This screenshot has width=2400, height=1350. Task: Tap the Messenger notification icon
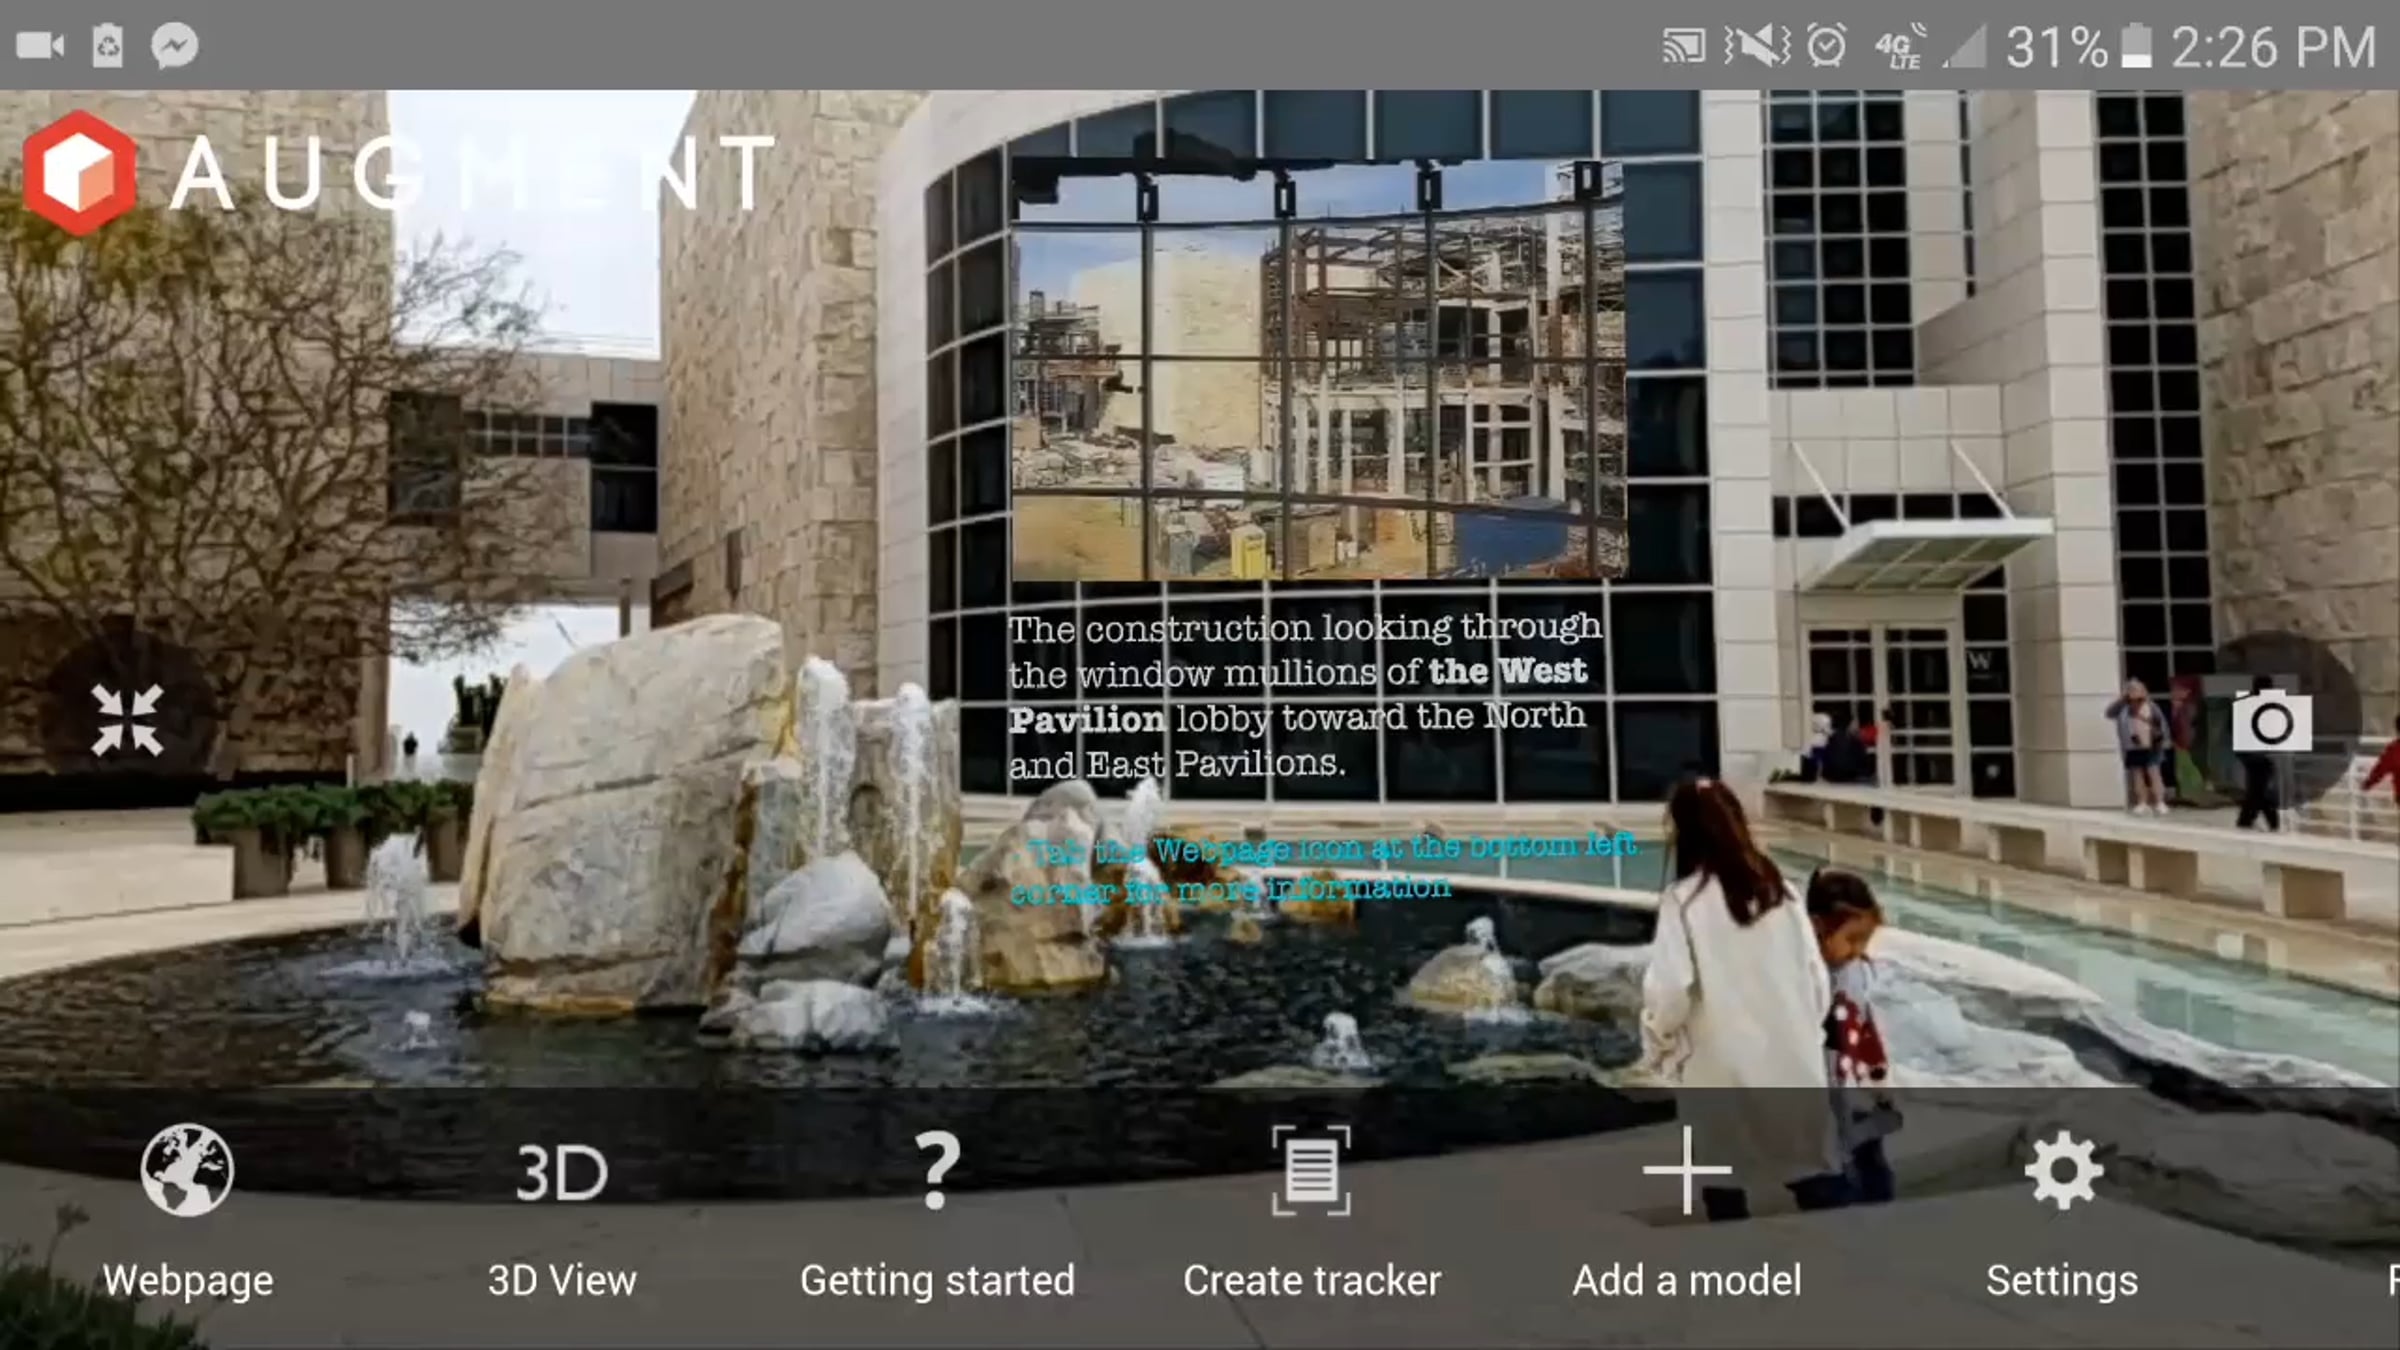pos(175,46)
